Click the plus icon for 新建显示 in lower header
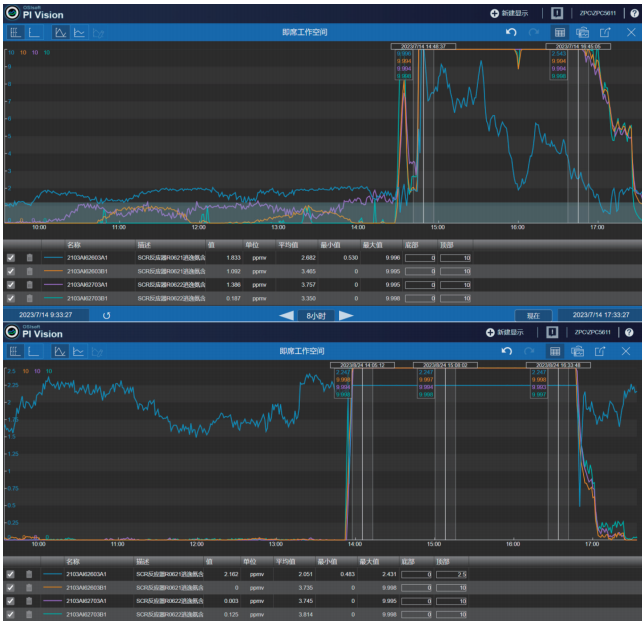 pos(491,332)
